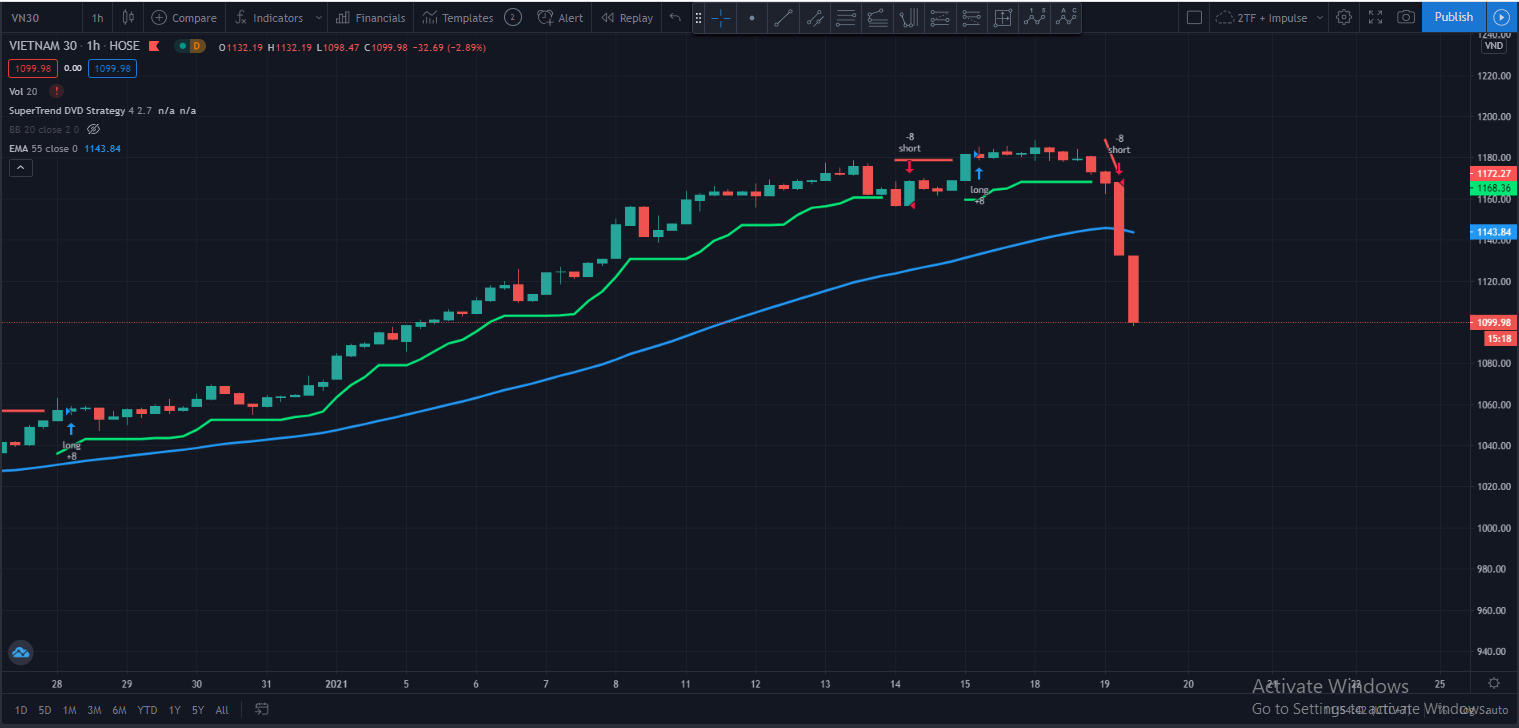The image size is (1519, 728).
Task: Click the blue 1099.98 buy price box
Action: coord(112,68)
